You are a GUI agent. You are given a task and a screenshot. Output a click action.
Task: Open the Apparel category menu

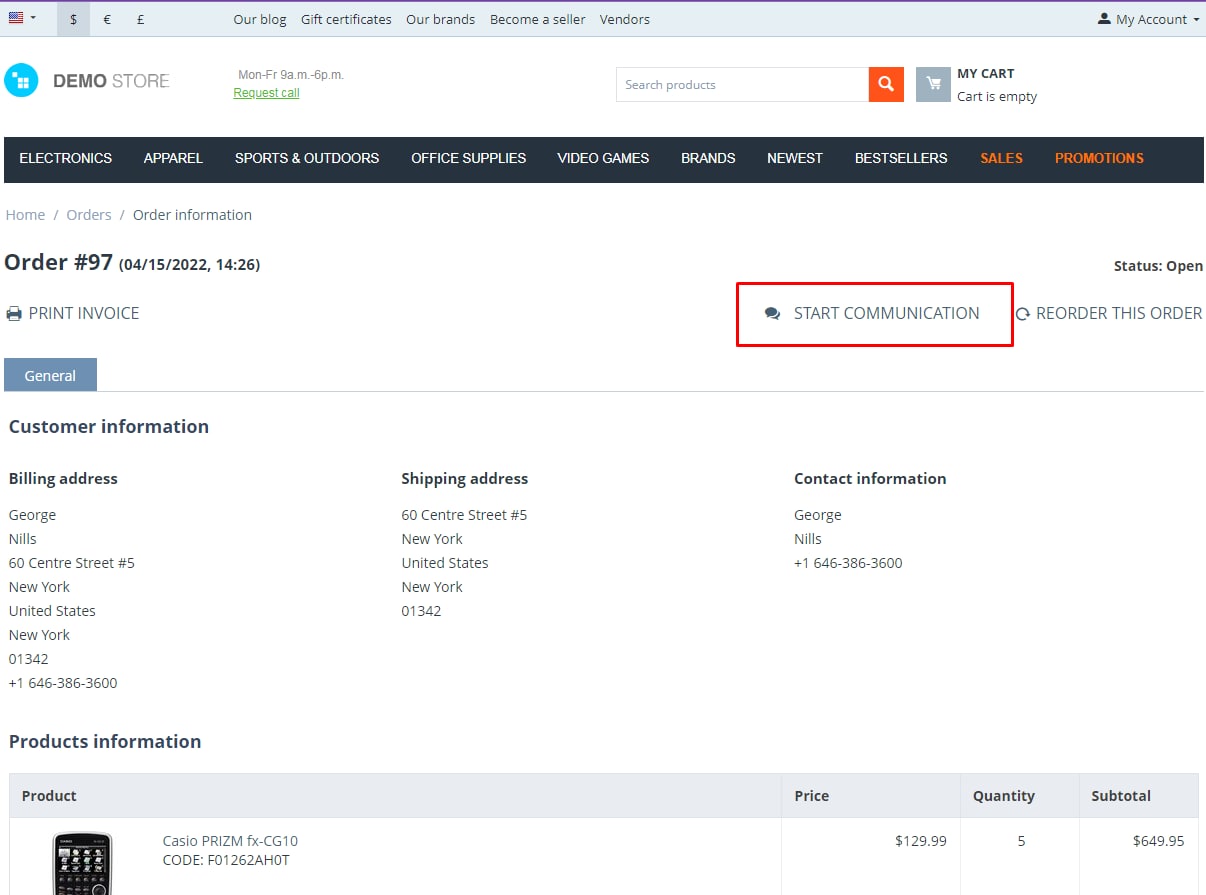[x=173, y=158]
